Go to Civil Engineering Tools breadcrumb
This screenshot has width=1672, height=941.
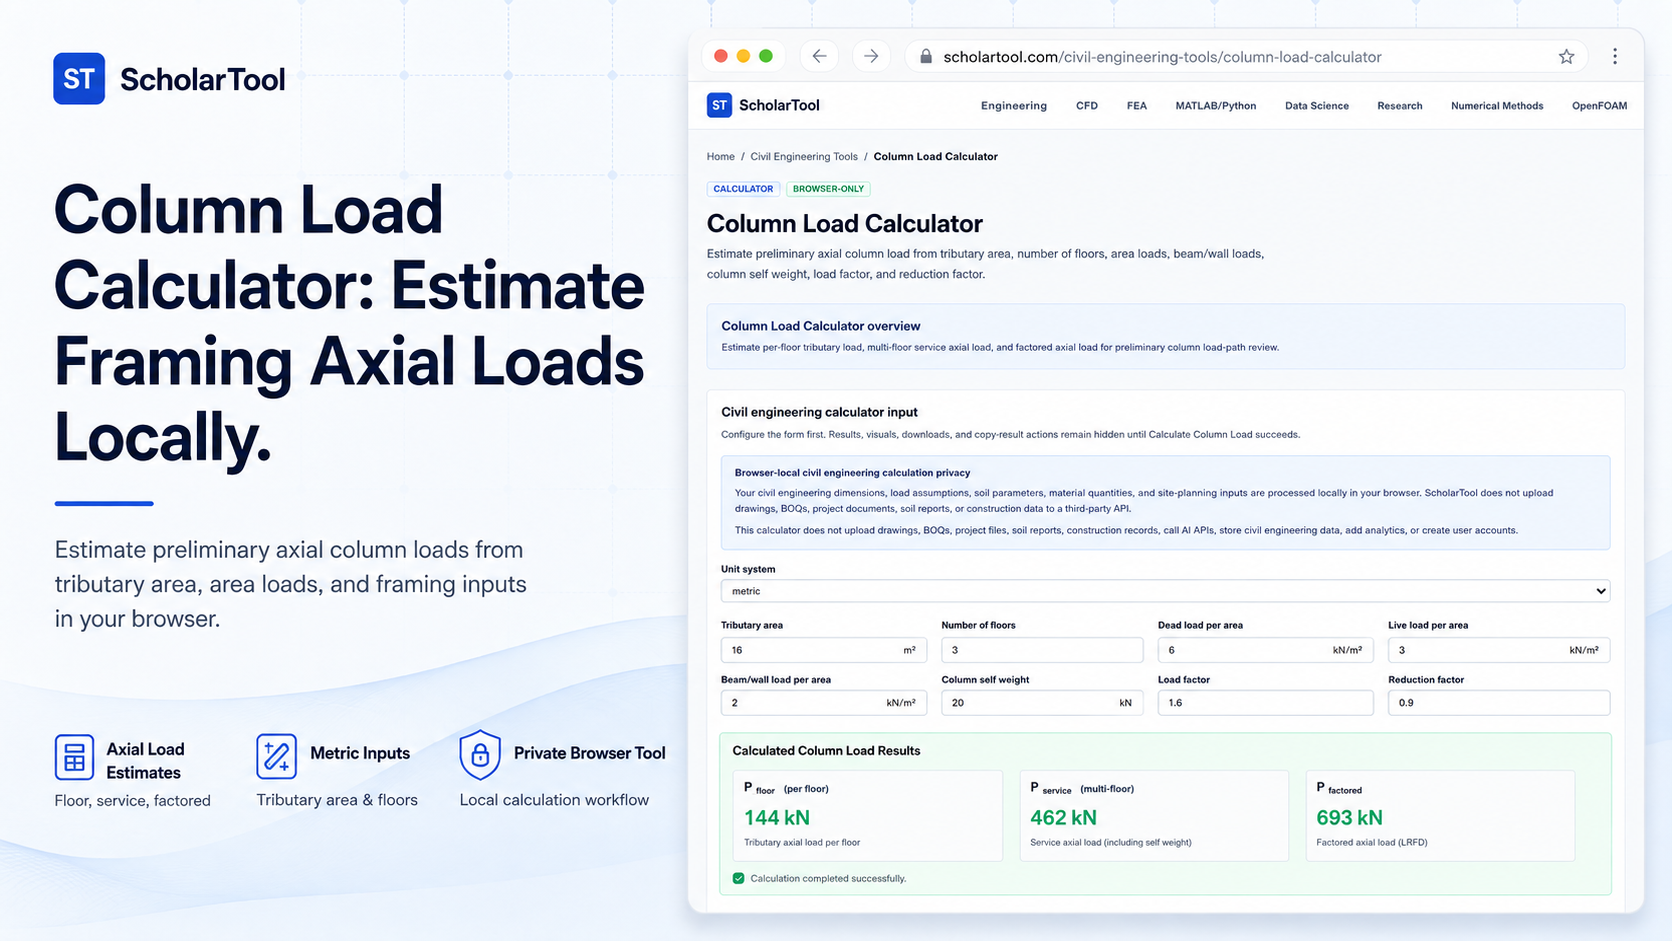click(804, 157)
